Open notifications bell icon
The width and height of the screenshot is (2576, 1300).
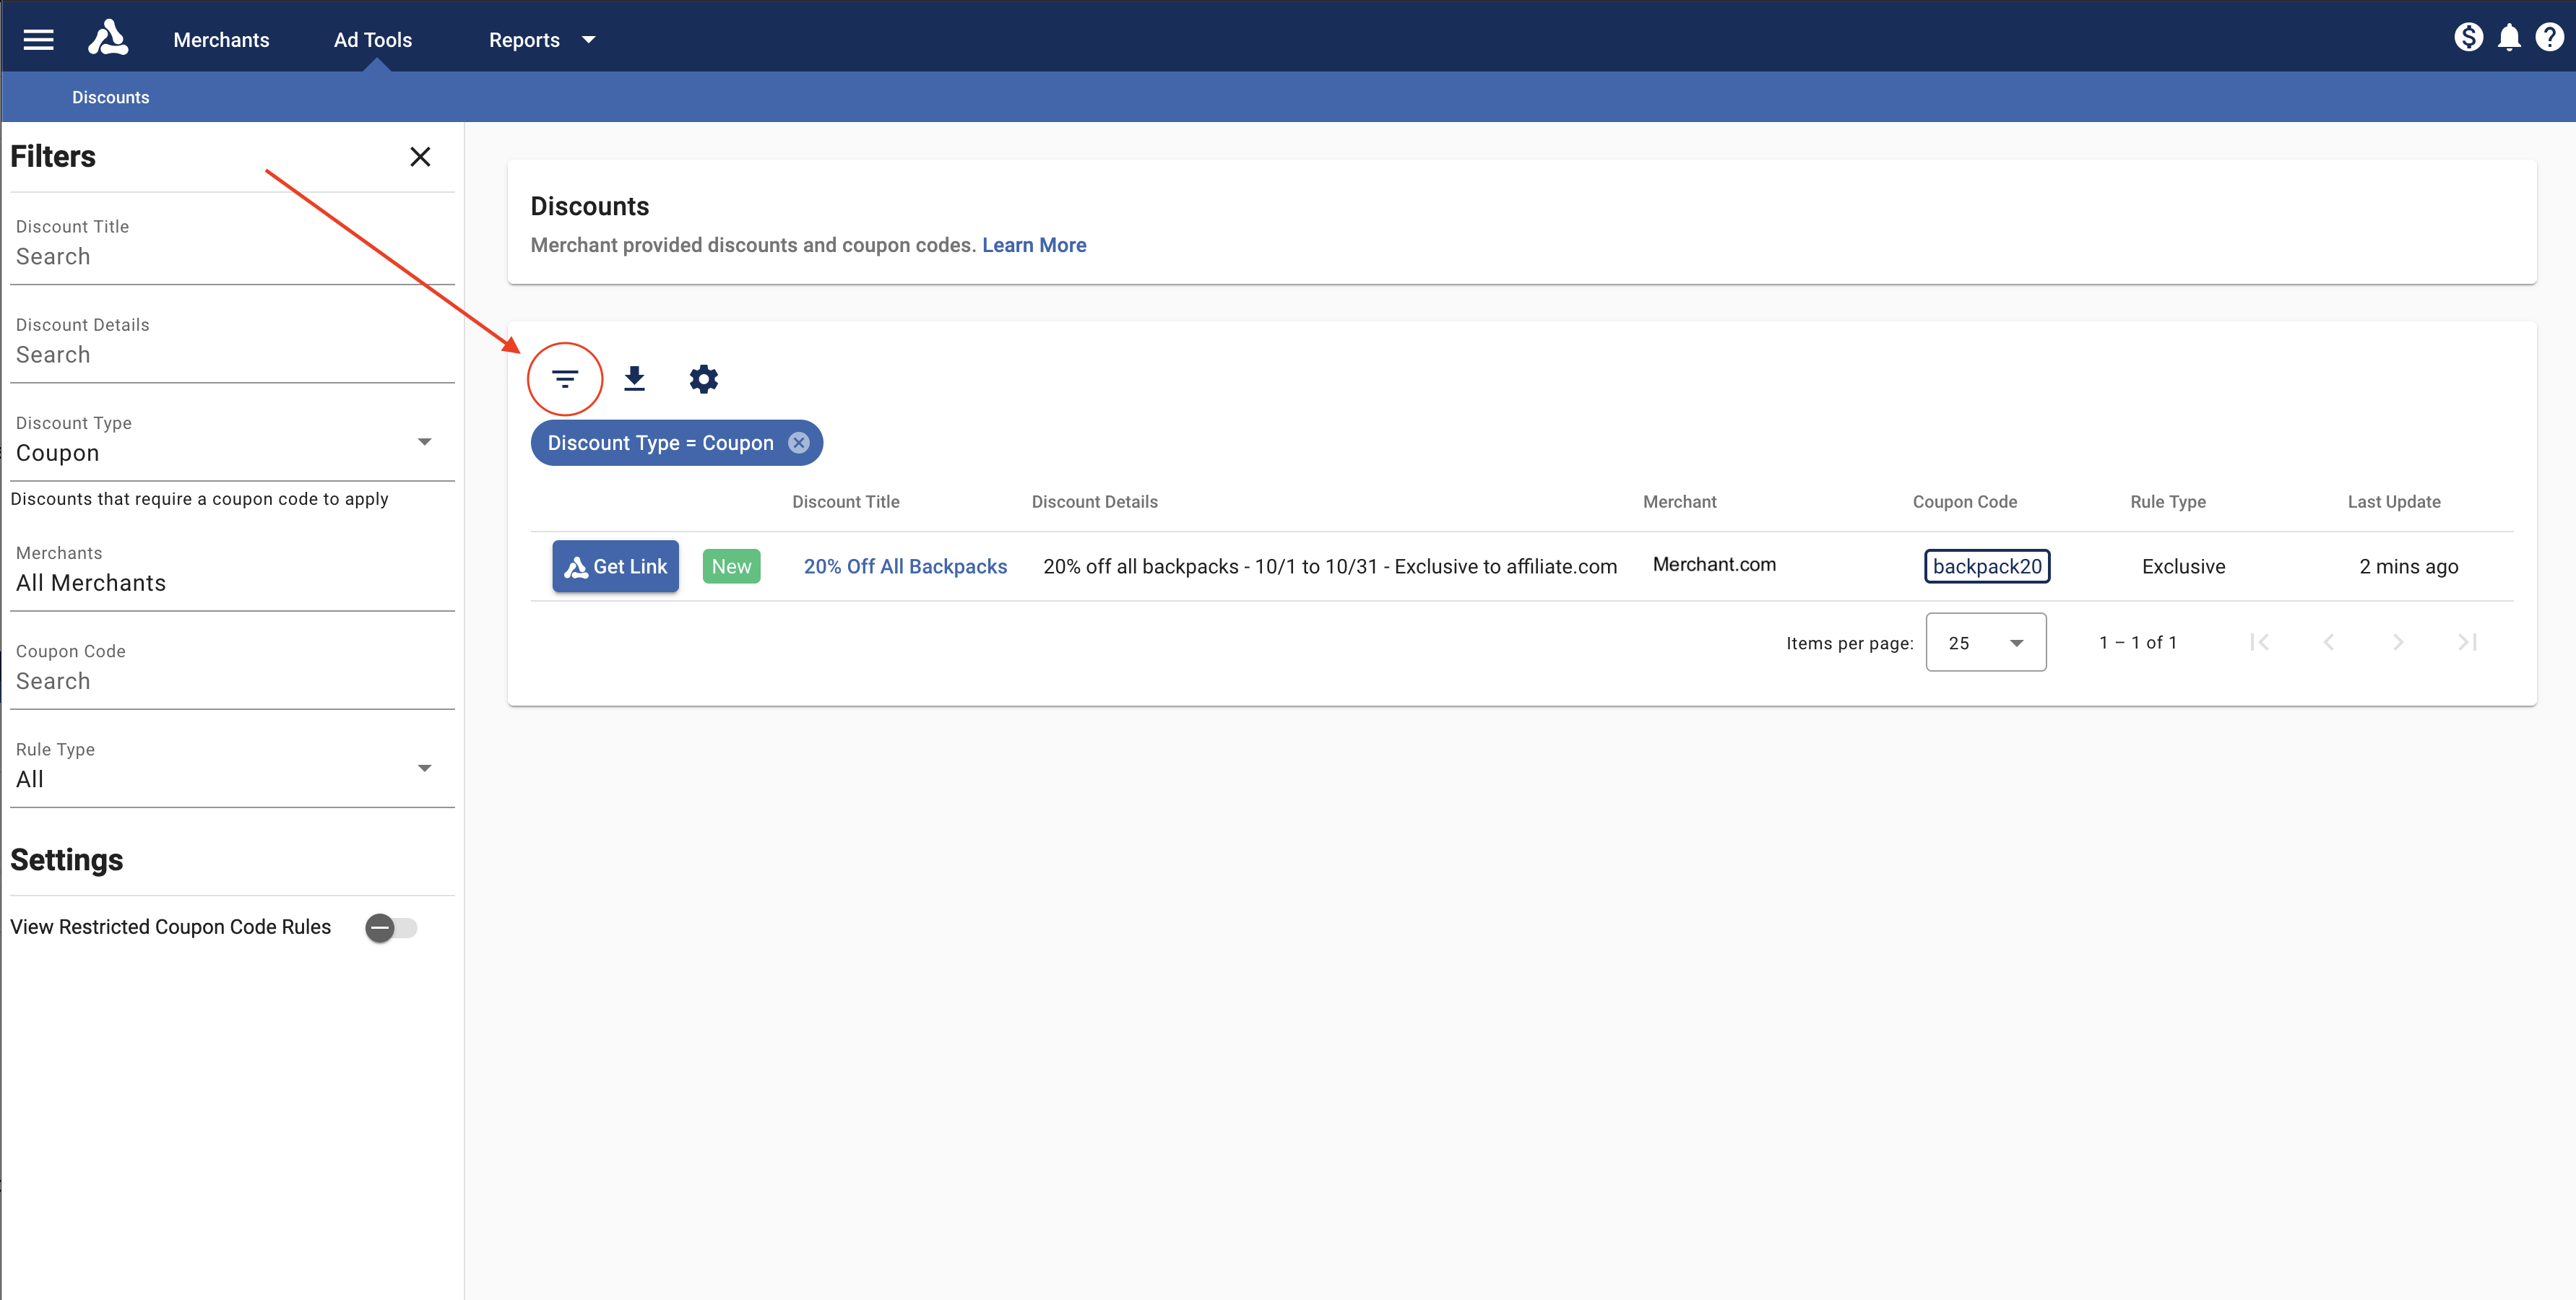[x=2508, y=38]
